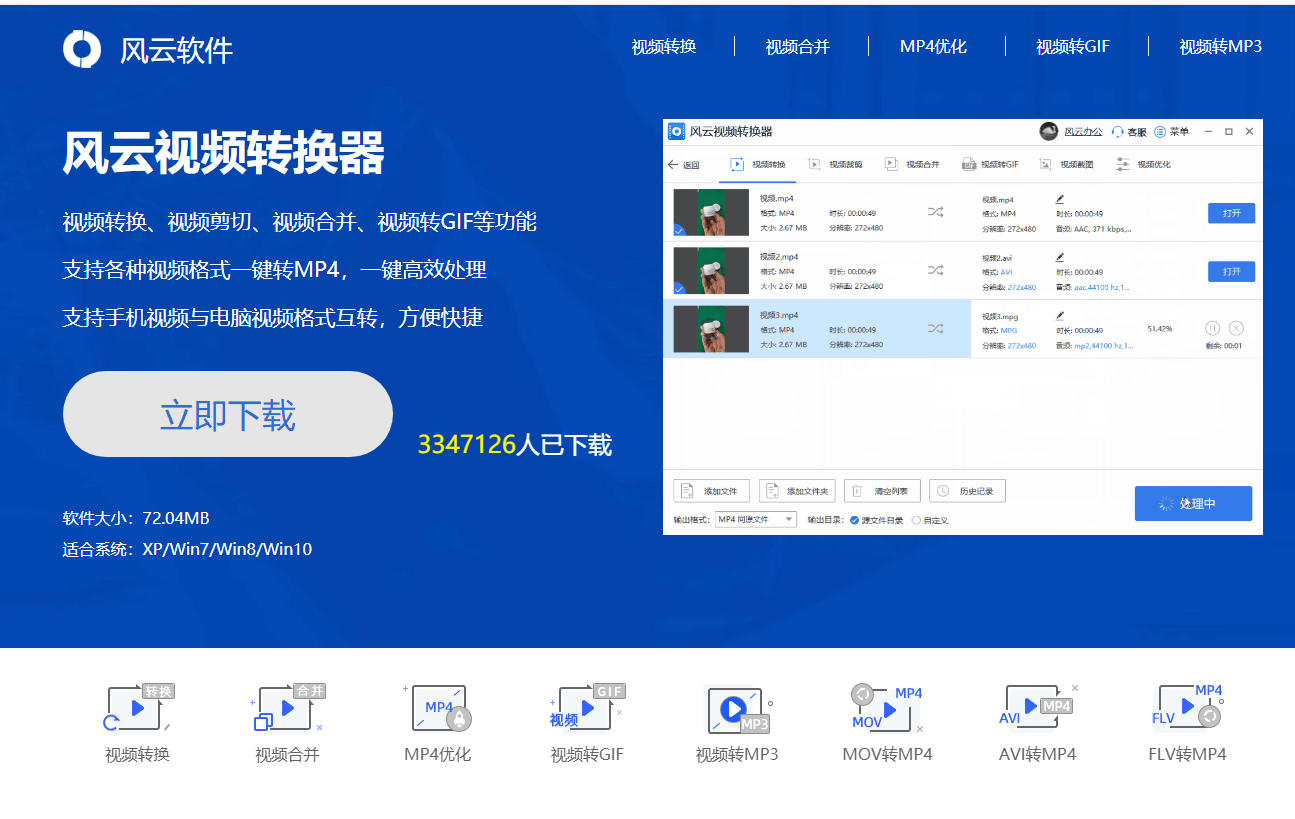Select the 源文件目录 output option
Viewport: 1295px width, 819px height.
click(876, 520)
